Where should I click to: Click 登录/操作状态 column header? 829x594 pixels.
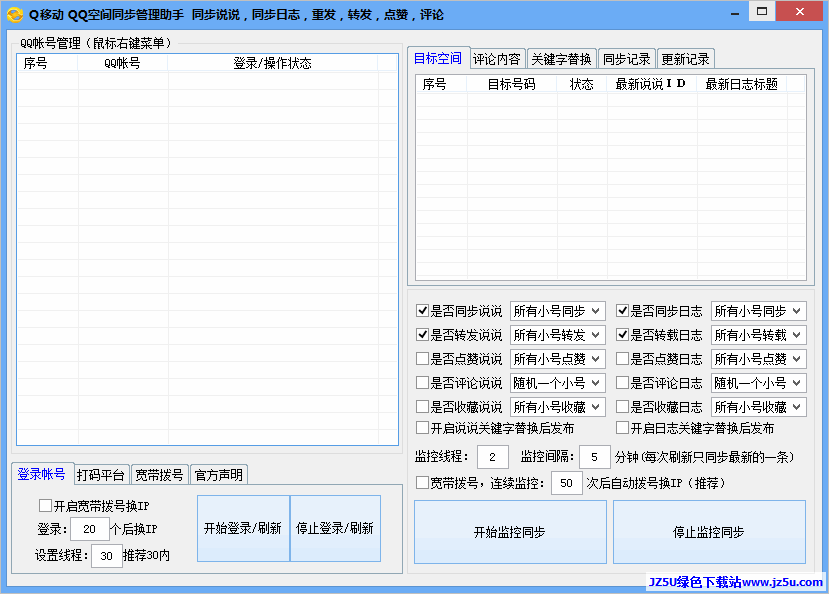[x=273, y=63]
